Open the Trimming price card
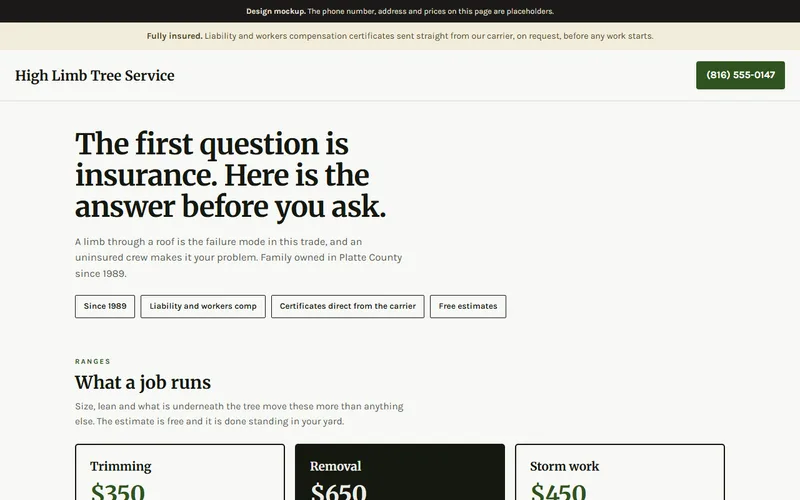Viewport: 800px width, 500px height. (180, 472)
